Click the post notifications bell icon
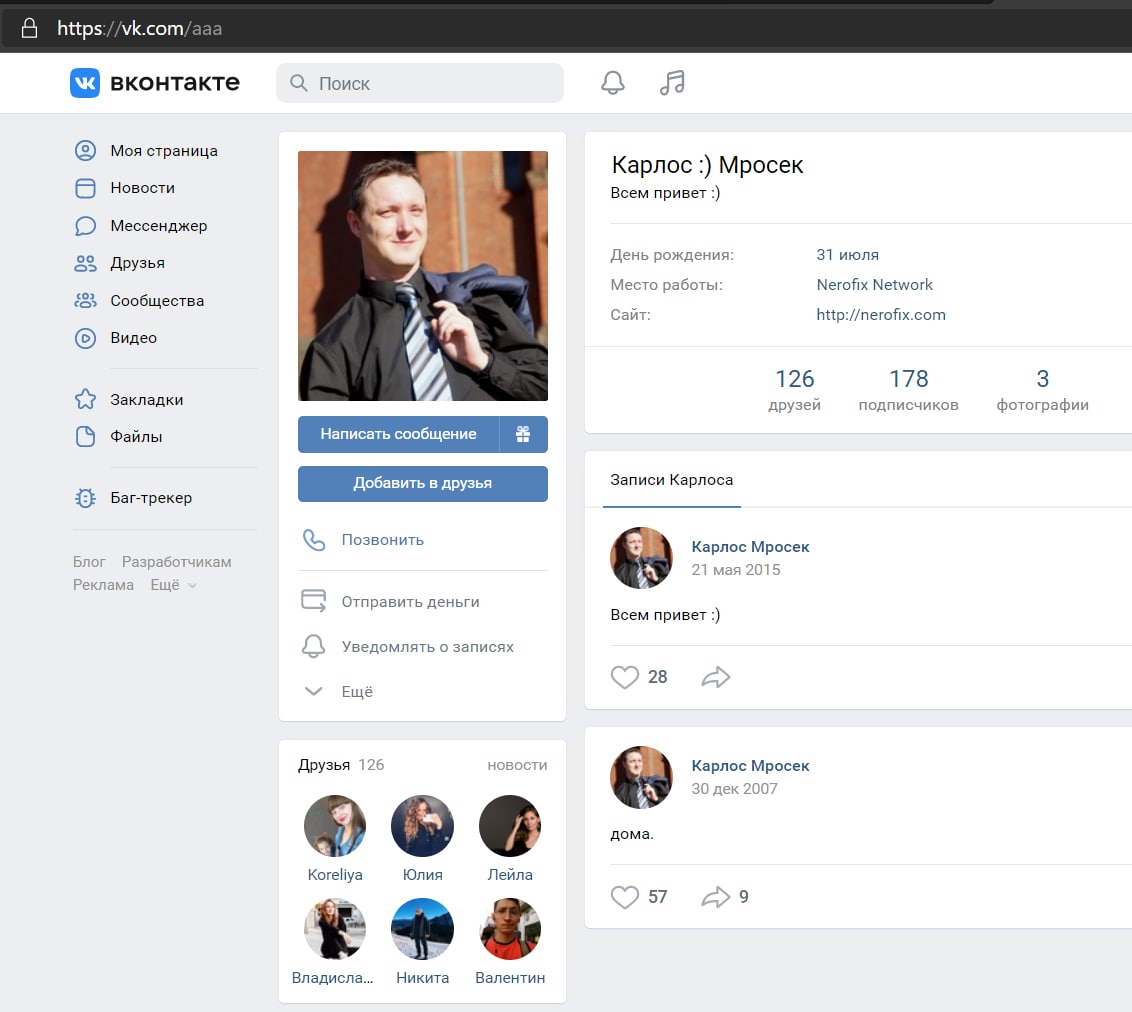The height and width of the screenshot is (1012, 1132). [313, 646]
